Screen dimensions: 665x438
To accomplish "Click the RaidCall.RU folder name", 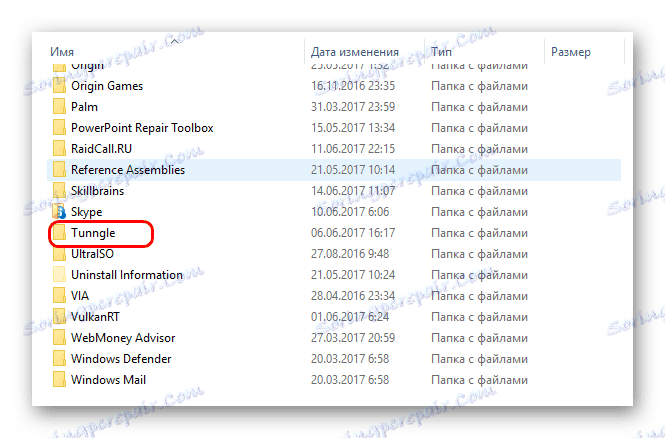I will (x=101, y=149).
